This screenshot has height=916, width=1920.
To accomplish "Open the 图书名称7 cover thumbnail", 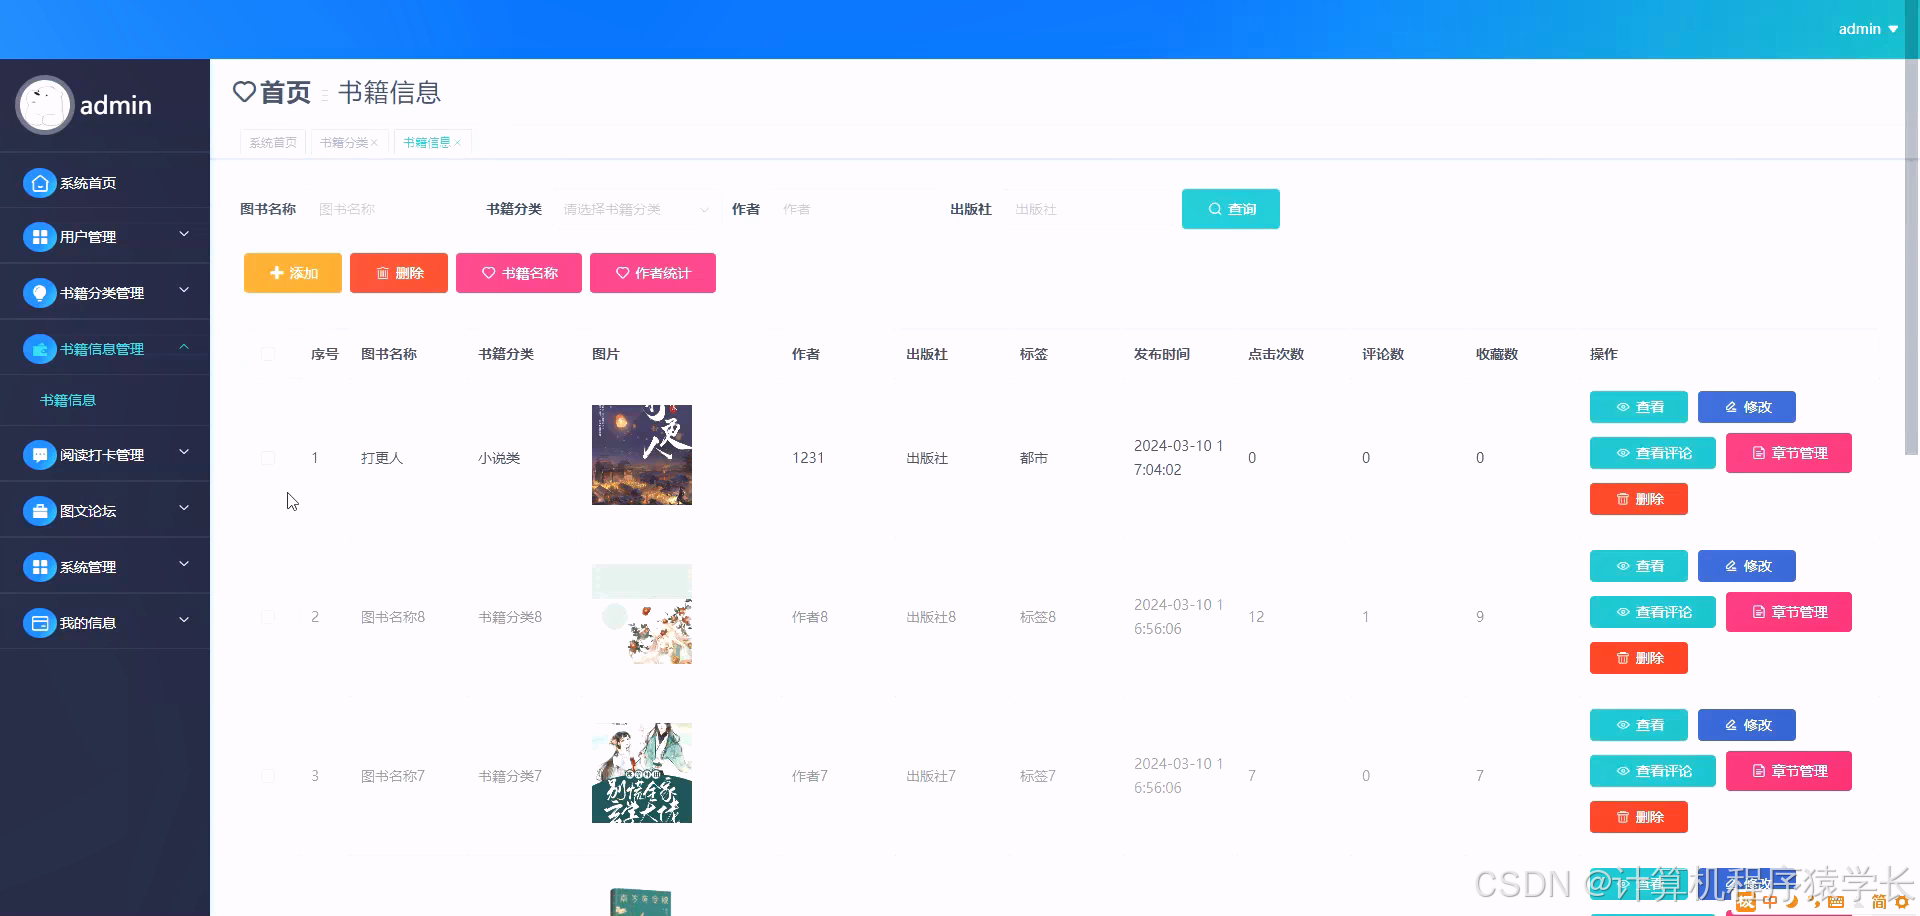I will [642, 773].
